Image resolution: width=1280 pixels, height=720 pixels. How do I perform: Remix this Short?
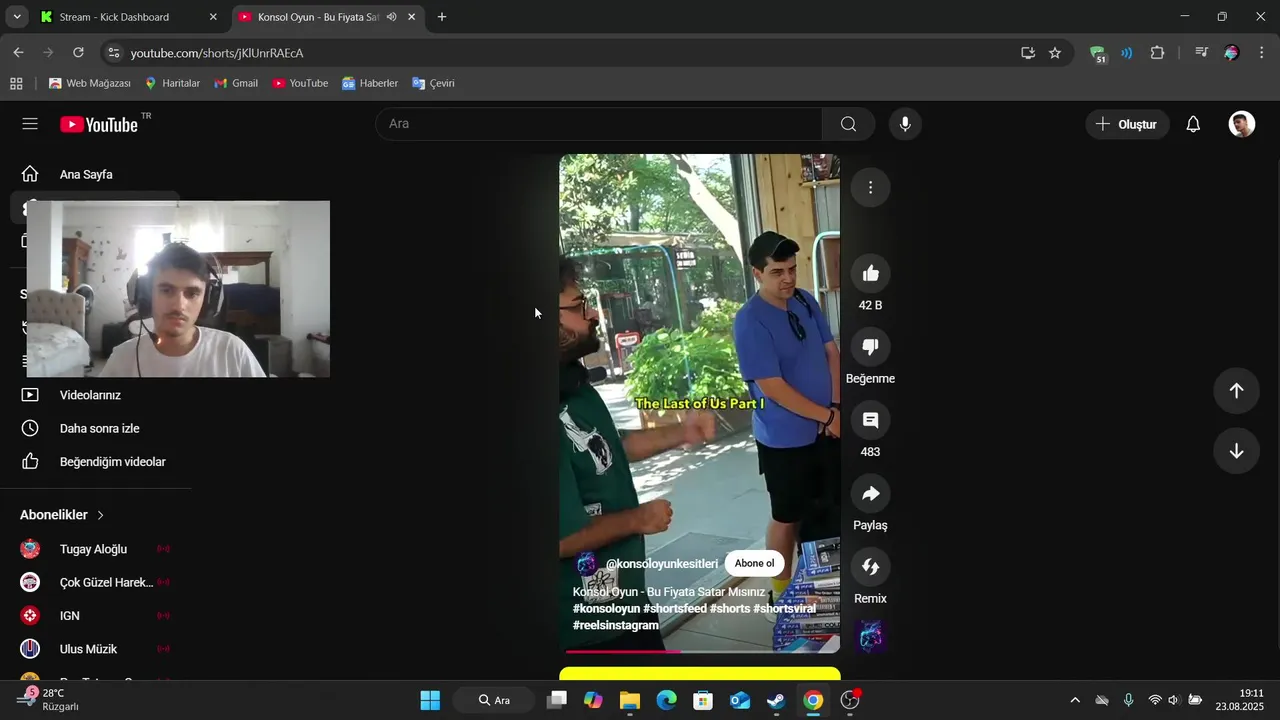pyautogui.click(x=870, y=567)
